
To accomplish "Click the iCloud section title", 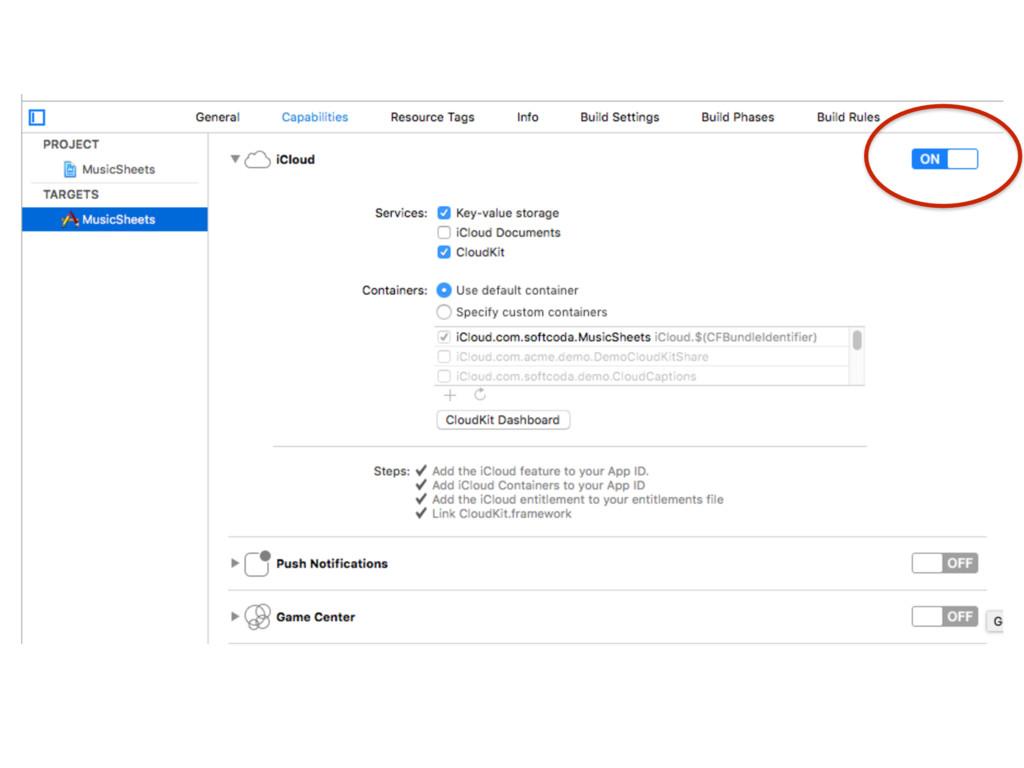I will pyautogui.click(x=295, y=159).
